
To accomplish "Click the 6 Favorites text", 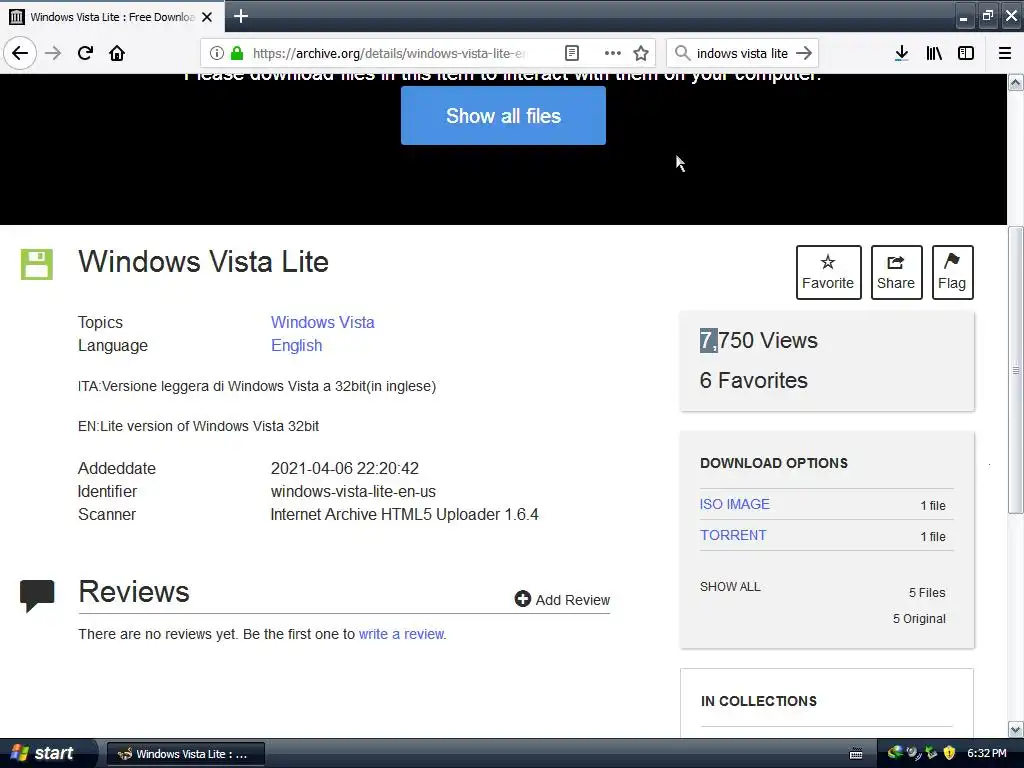I will [754, 380].
